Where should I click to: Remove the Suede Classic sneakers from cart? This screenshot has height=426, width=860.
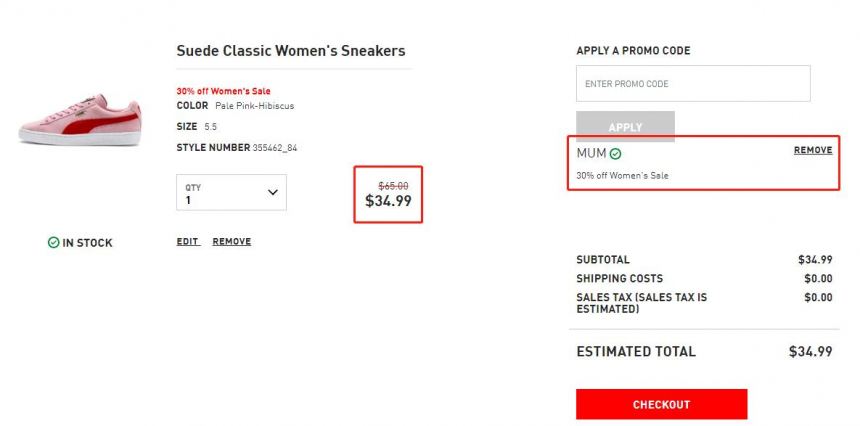(232, 241)
